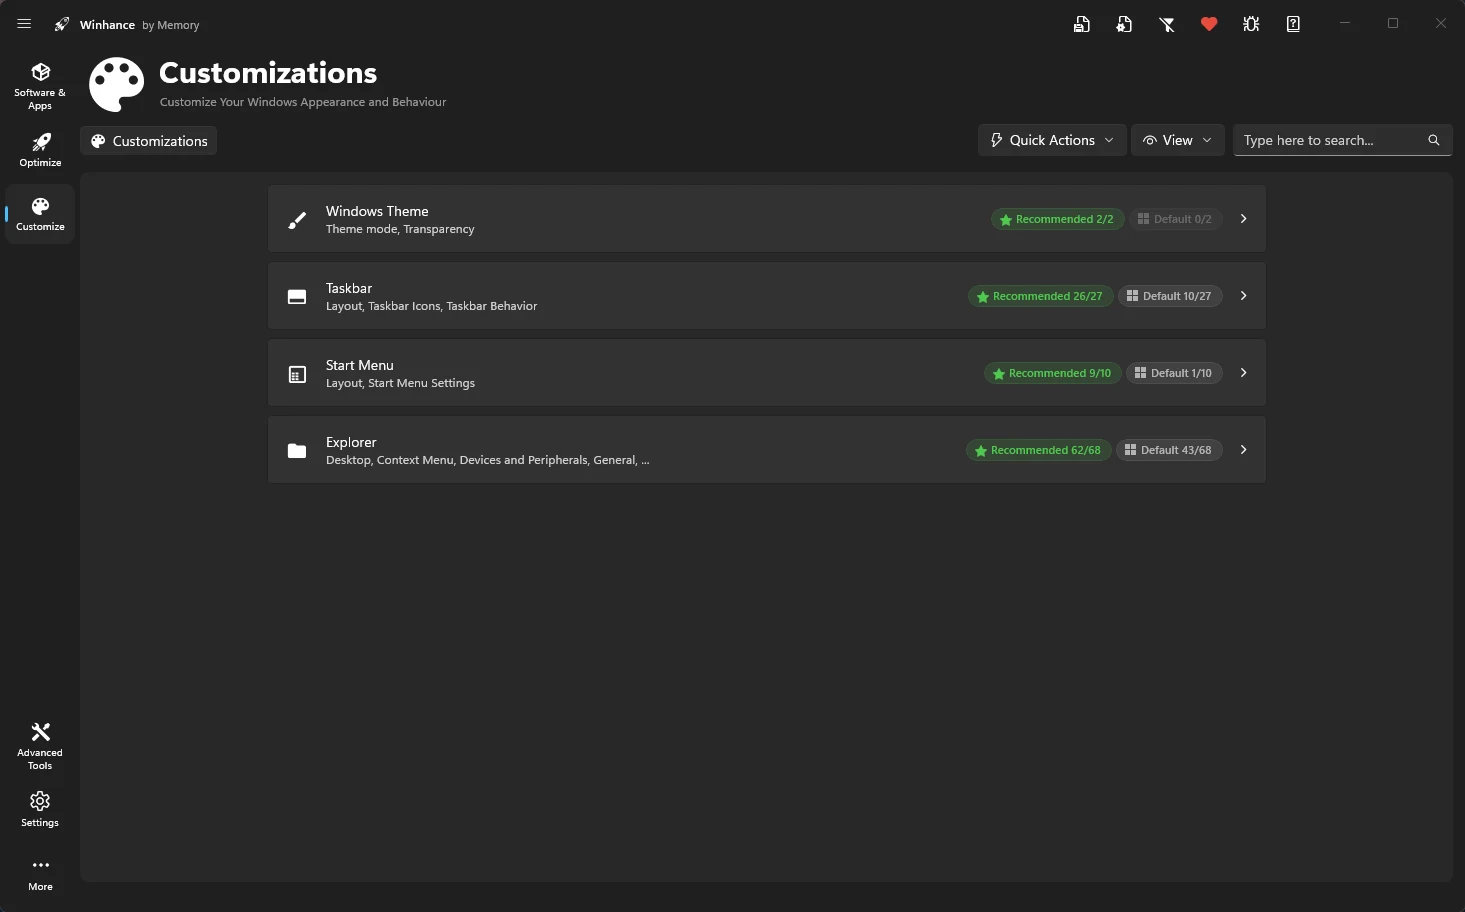Click 'Theme mode, Transparency' subtitle text
The height and width of the screenshot is (912, 1465).
tap(400, 229)
